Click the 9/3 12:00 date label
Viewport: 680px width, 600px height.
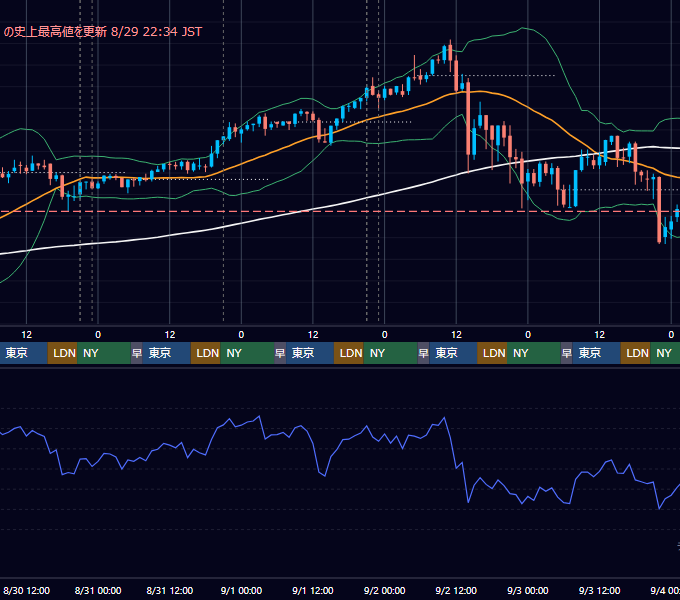pos(599,590)
